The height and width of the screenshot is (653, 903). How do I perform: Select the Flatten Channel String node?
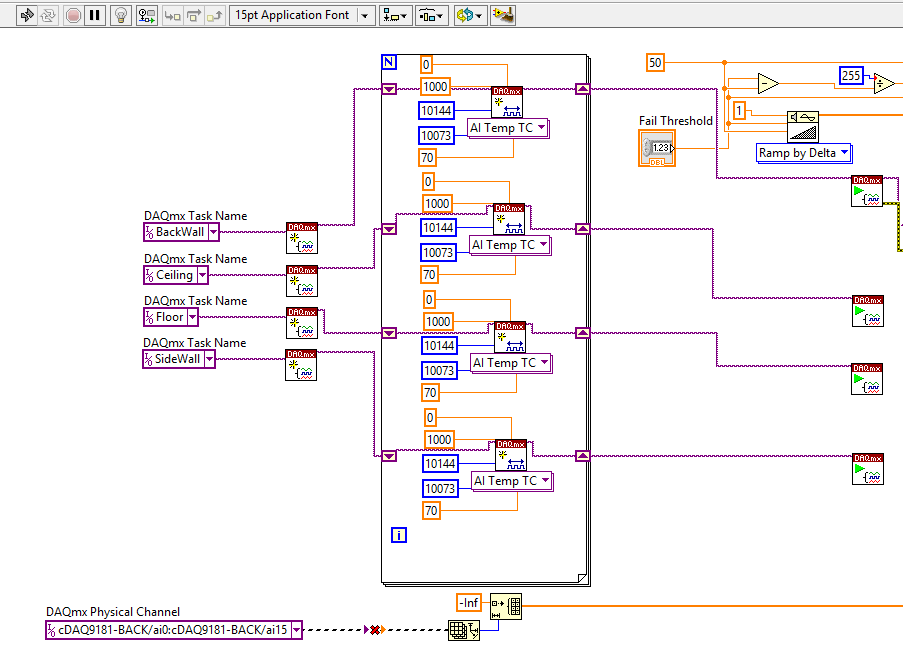coord(464,631)
